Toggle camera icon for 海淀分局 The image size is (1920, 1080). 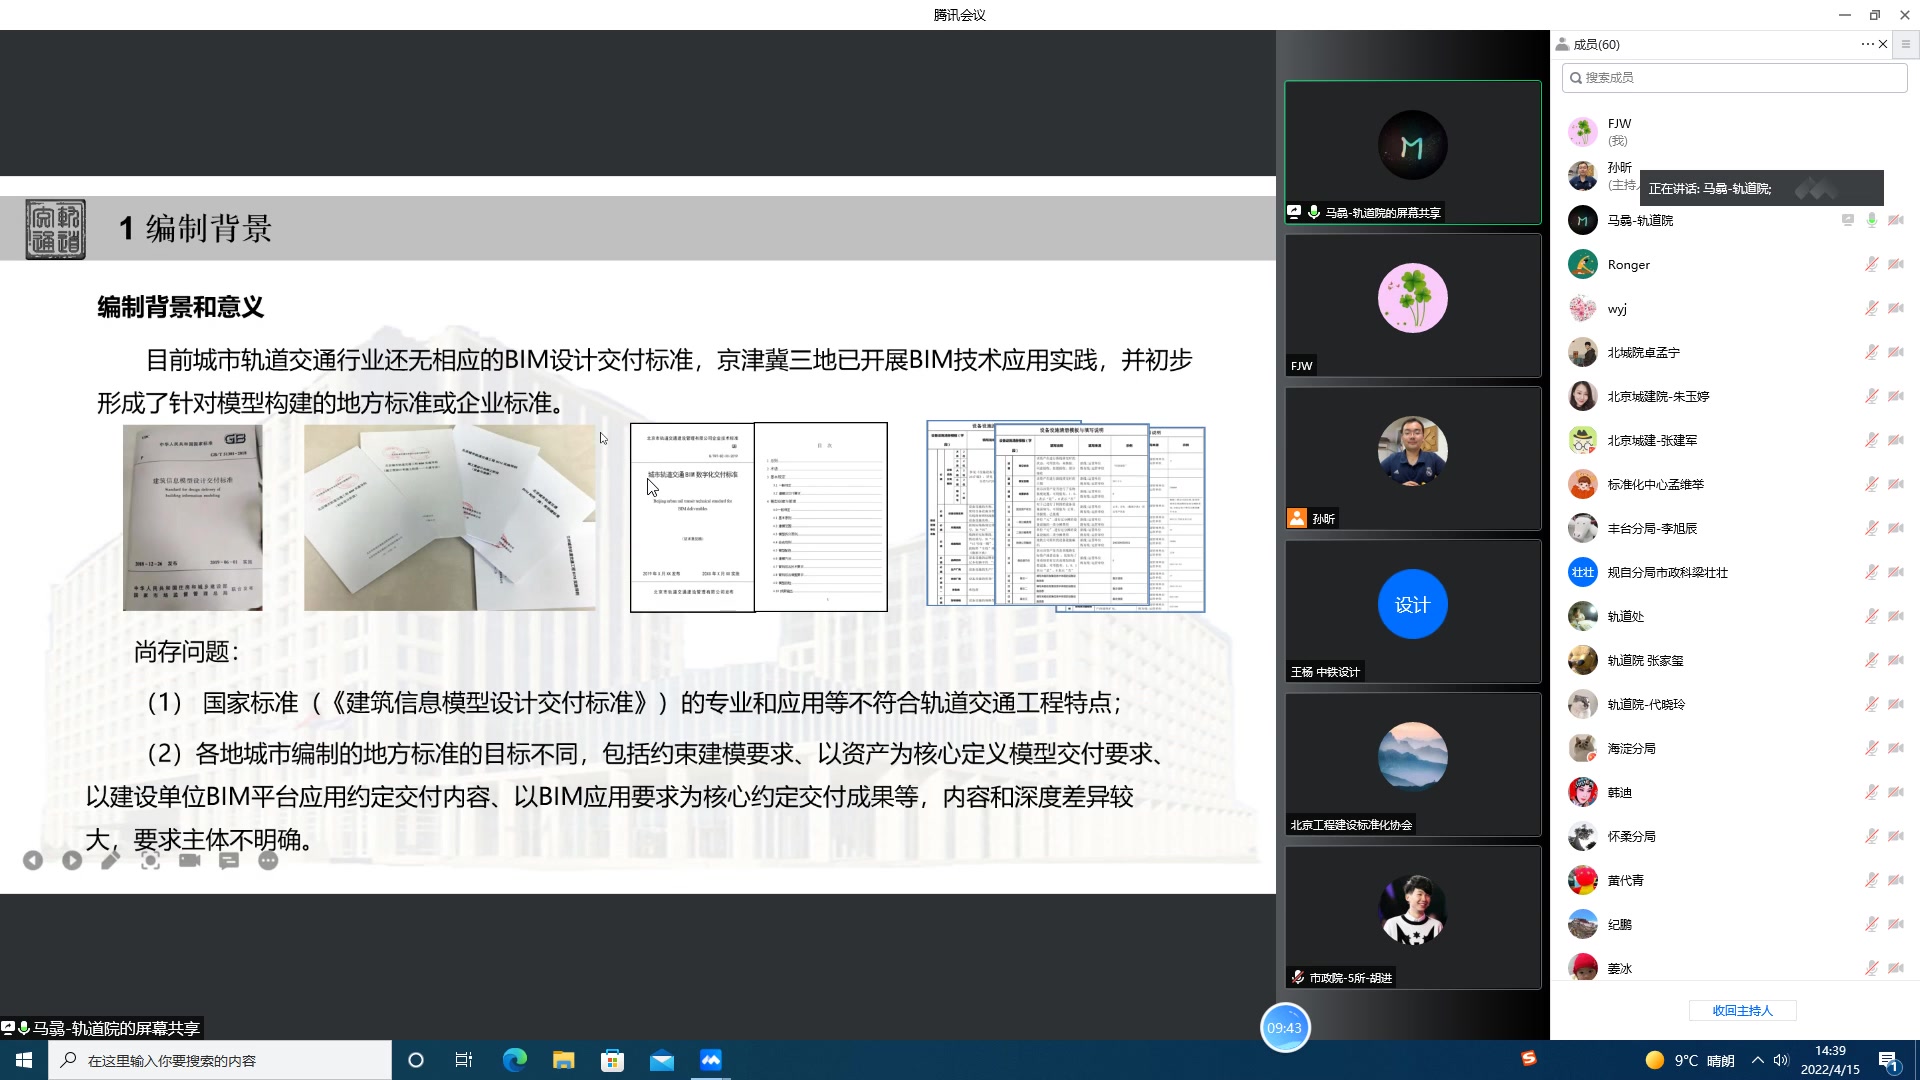(x=1896, y=748)
